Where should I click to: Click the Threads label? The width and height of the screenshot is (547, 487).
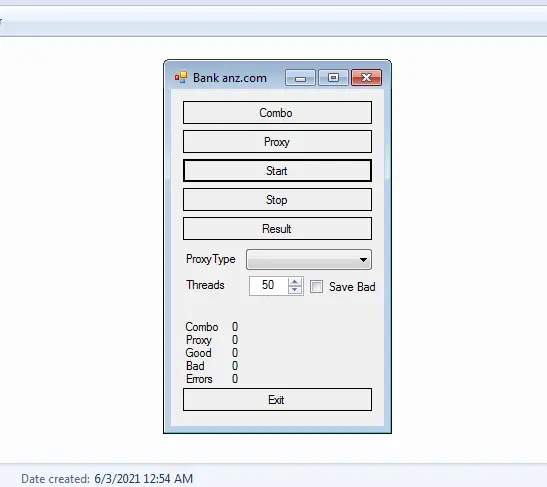point(205,285)
